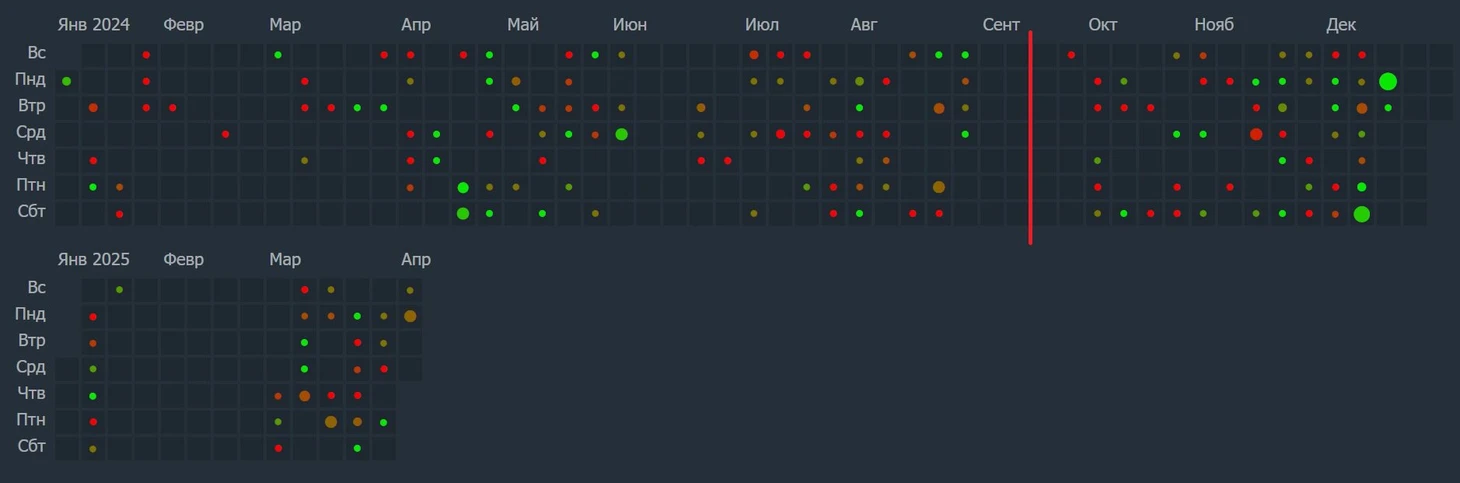Click the largest orange dot in the 2025 Friday row
Viewport: 1460px width, 483px height.
click(x=331, y=422)
